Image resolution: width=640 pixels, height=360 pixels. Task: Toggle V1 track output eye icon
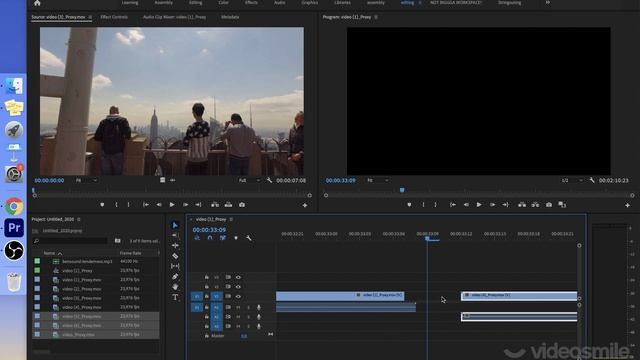tap(238, 296)
